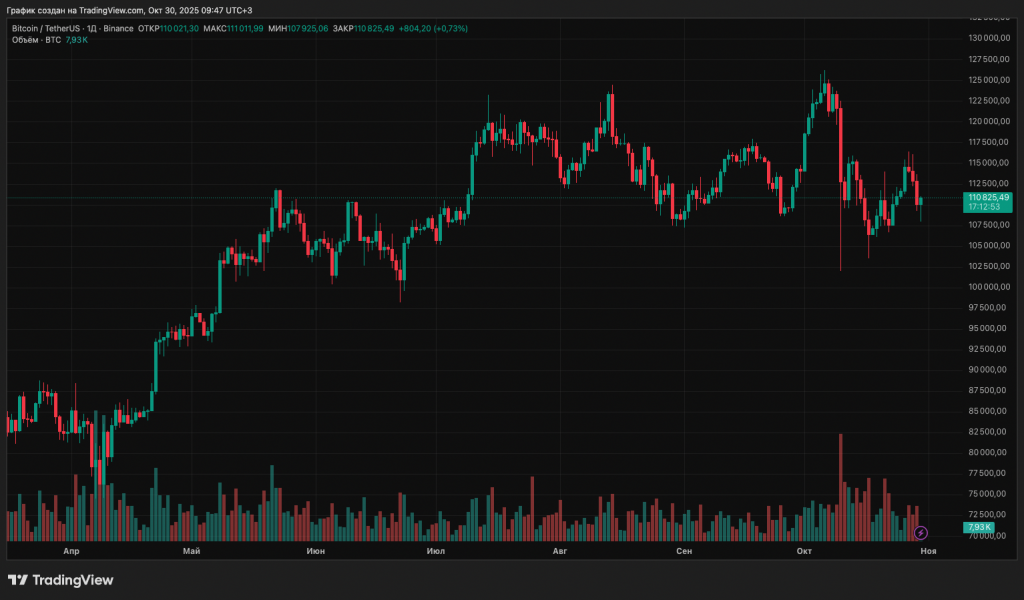Click the ОТКР open price value in the legend

[x=179, y=28]
